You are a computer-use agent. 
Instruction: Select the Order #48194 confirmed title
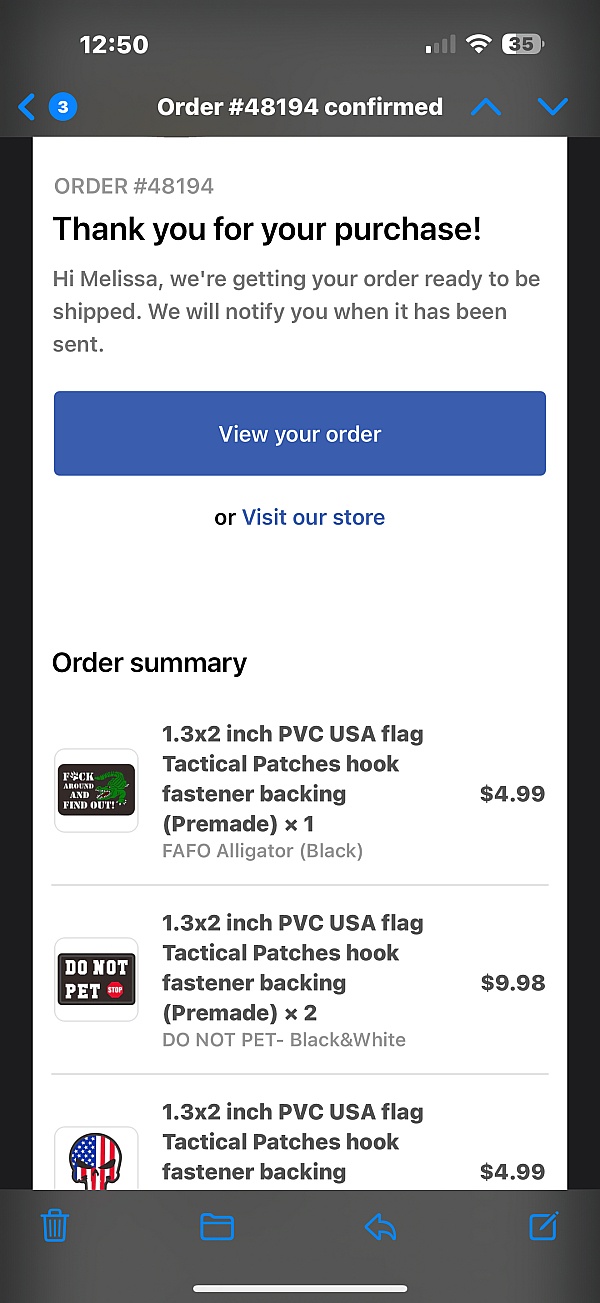(300, 106)
